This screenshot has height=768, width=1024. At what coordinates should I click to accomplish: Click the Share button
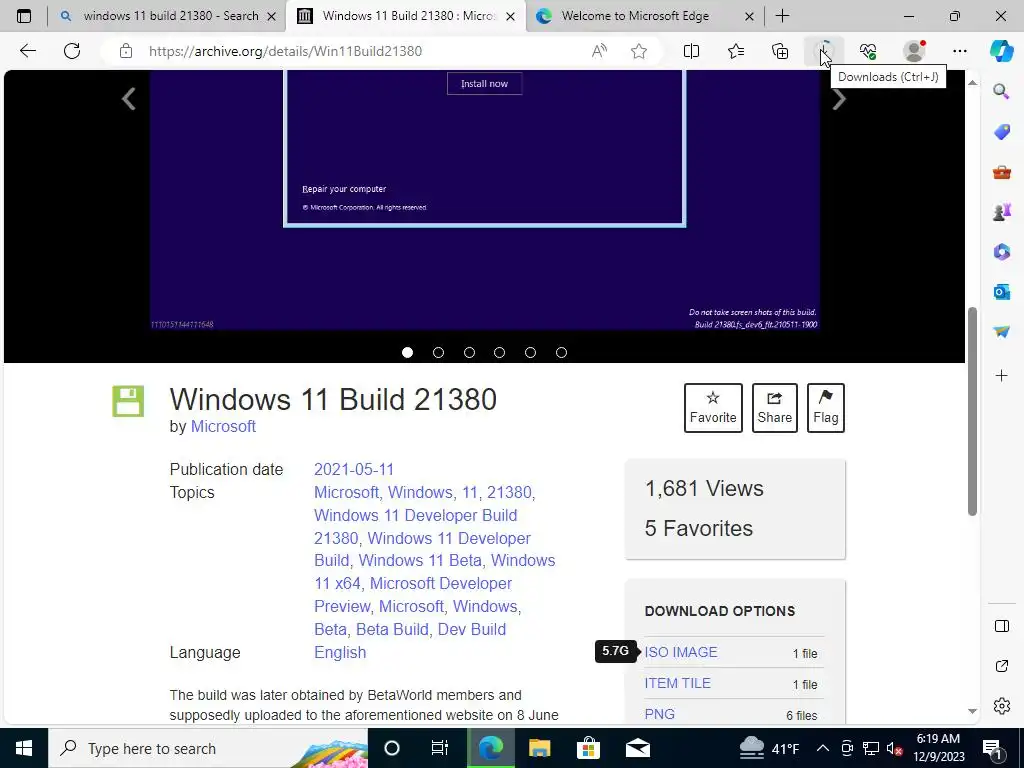point(775,408)
